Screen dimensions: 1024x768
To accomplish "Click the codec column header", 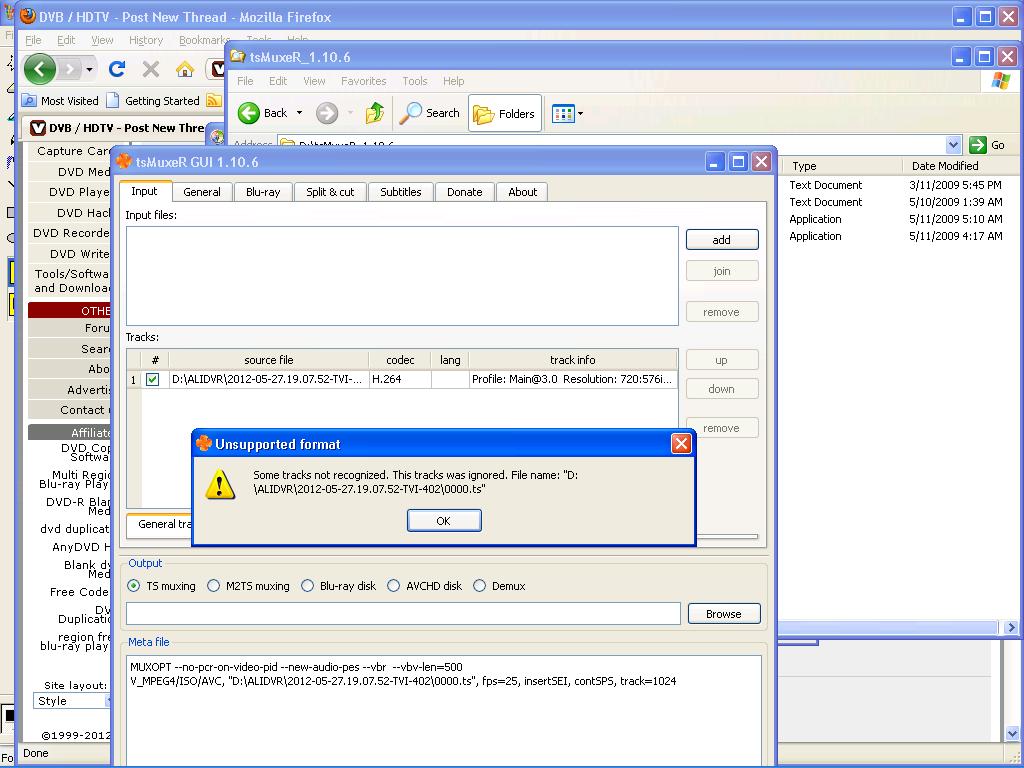I will (400, 360).
